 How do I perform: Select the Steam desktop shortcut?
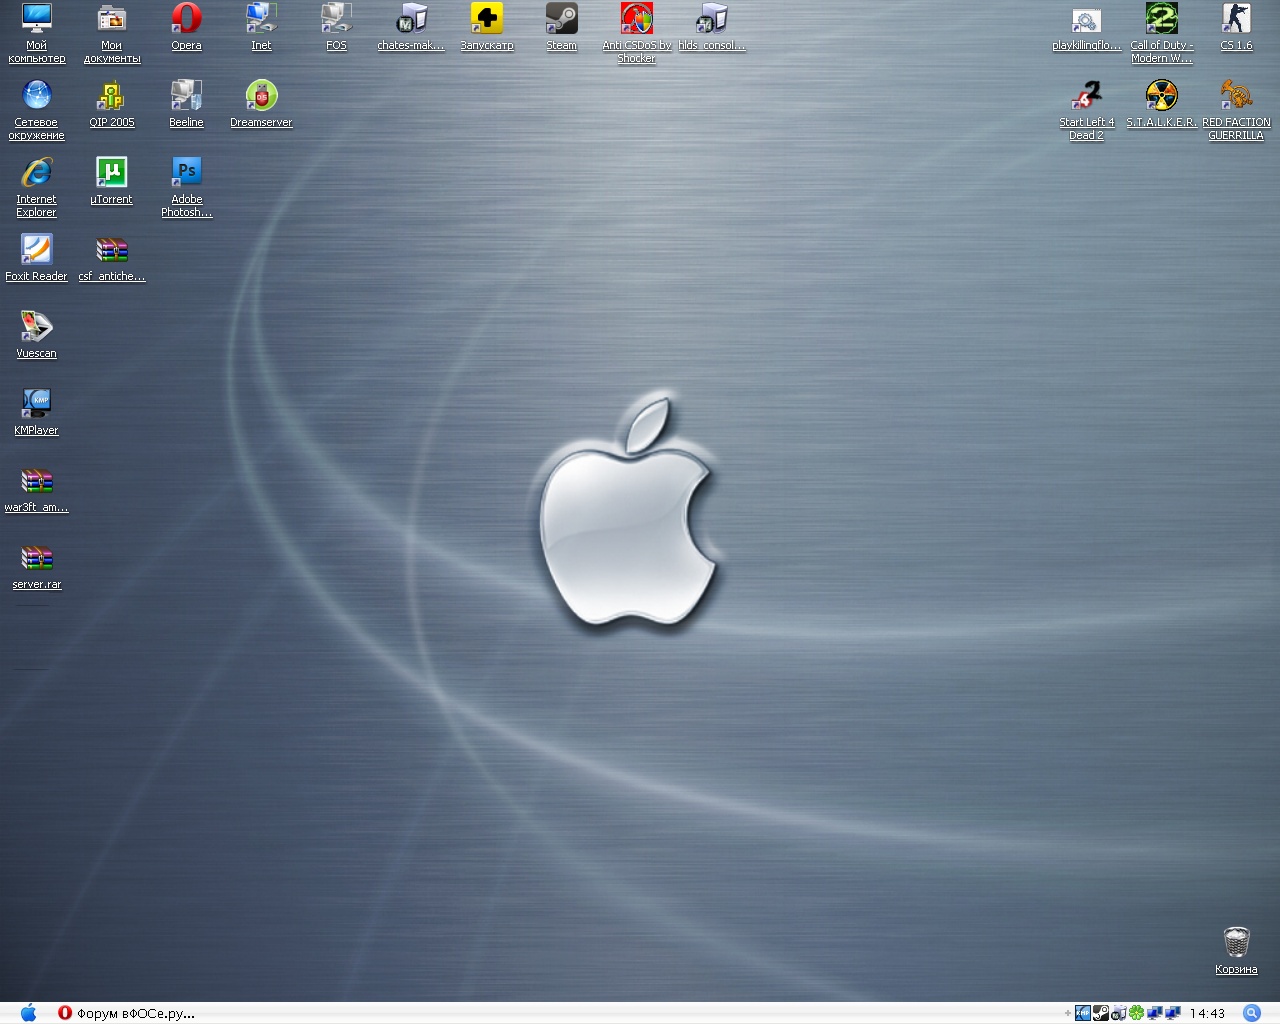(x=561, y=20)
